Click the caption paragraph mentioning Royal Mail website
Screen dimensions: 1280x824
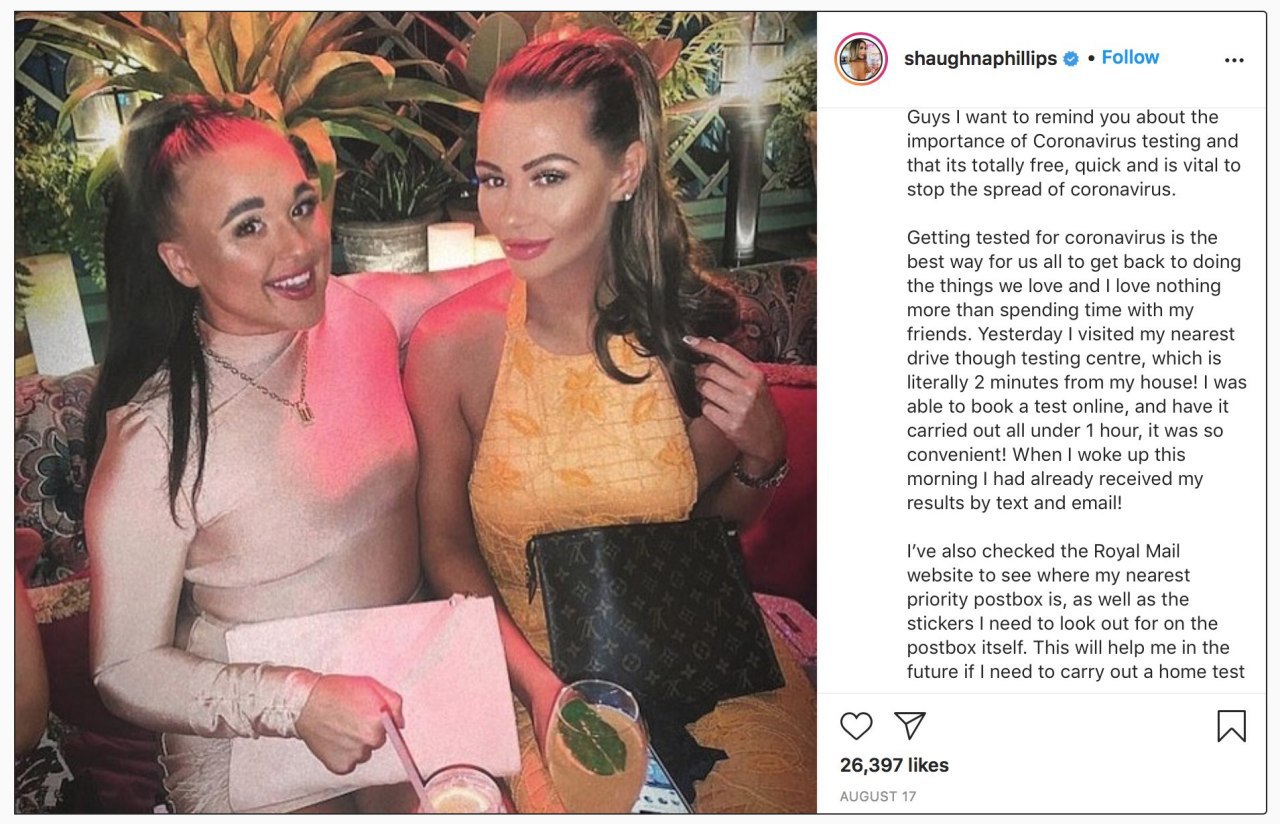coord(1075,611)
